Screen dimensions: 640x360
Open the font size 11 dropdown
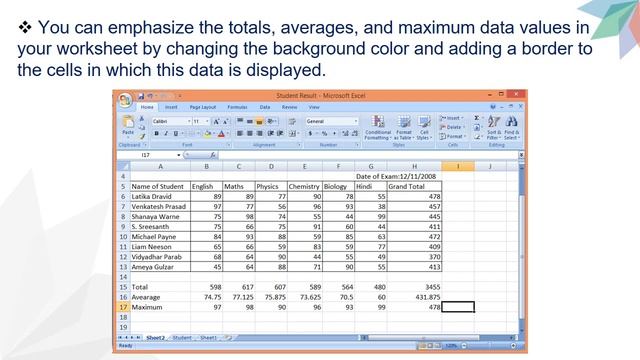pos(207,121)
